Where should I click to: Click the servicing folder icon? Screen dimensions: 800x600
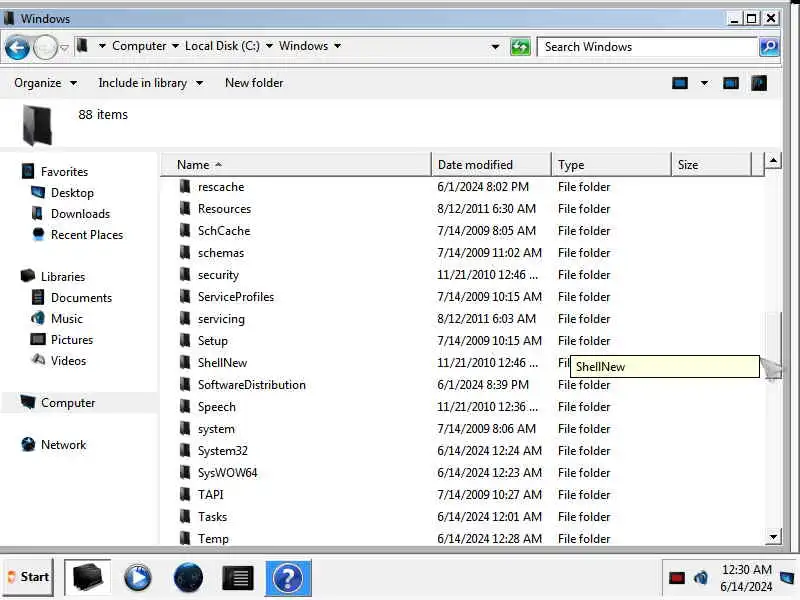pos(185,318)
